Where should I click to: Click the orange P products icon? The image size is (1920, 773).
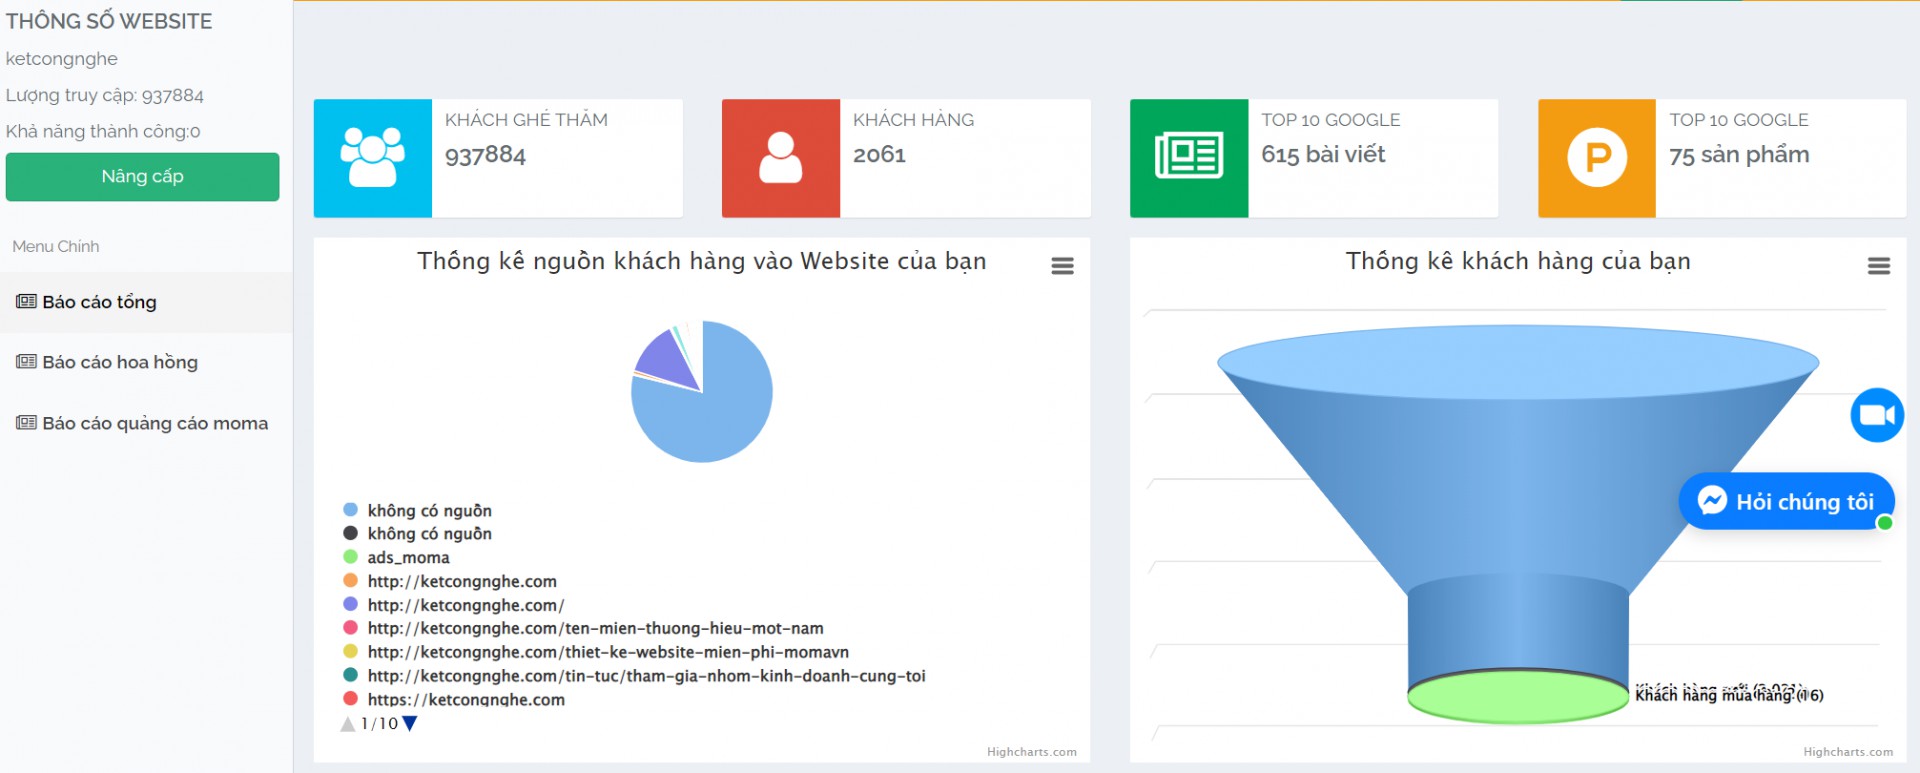(1596, 158)
